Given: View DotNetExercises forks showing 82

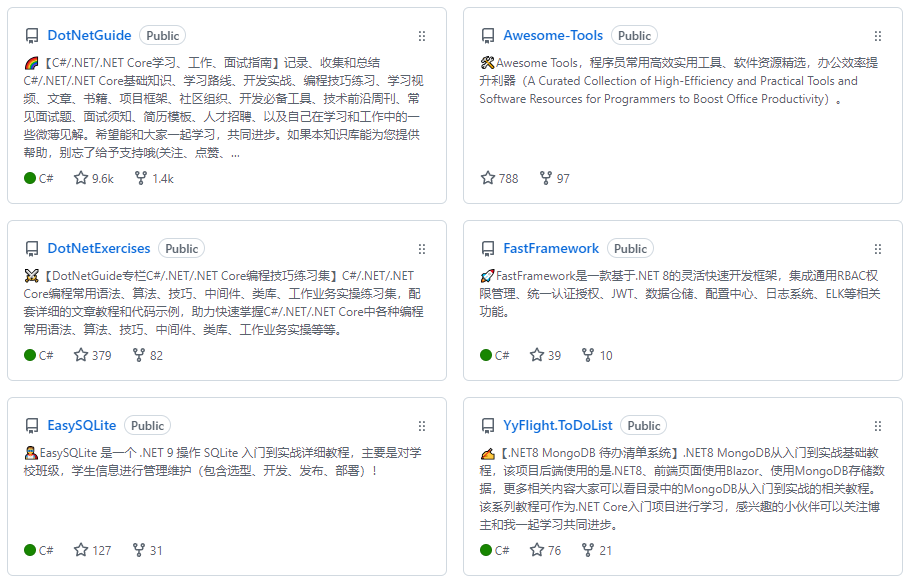Looking at the screenshot, I should (x=148, y=355).
